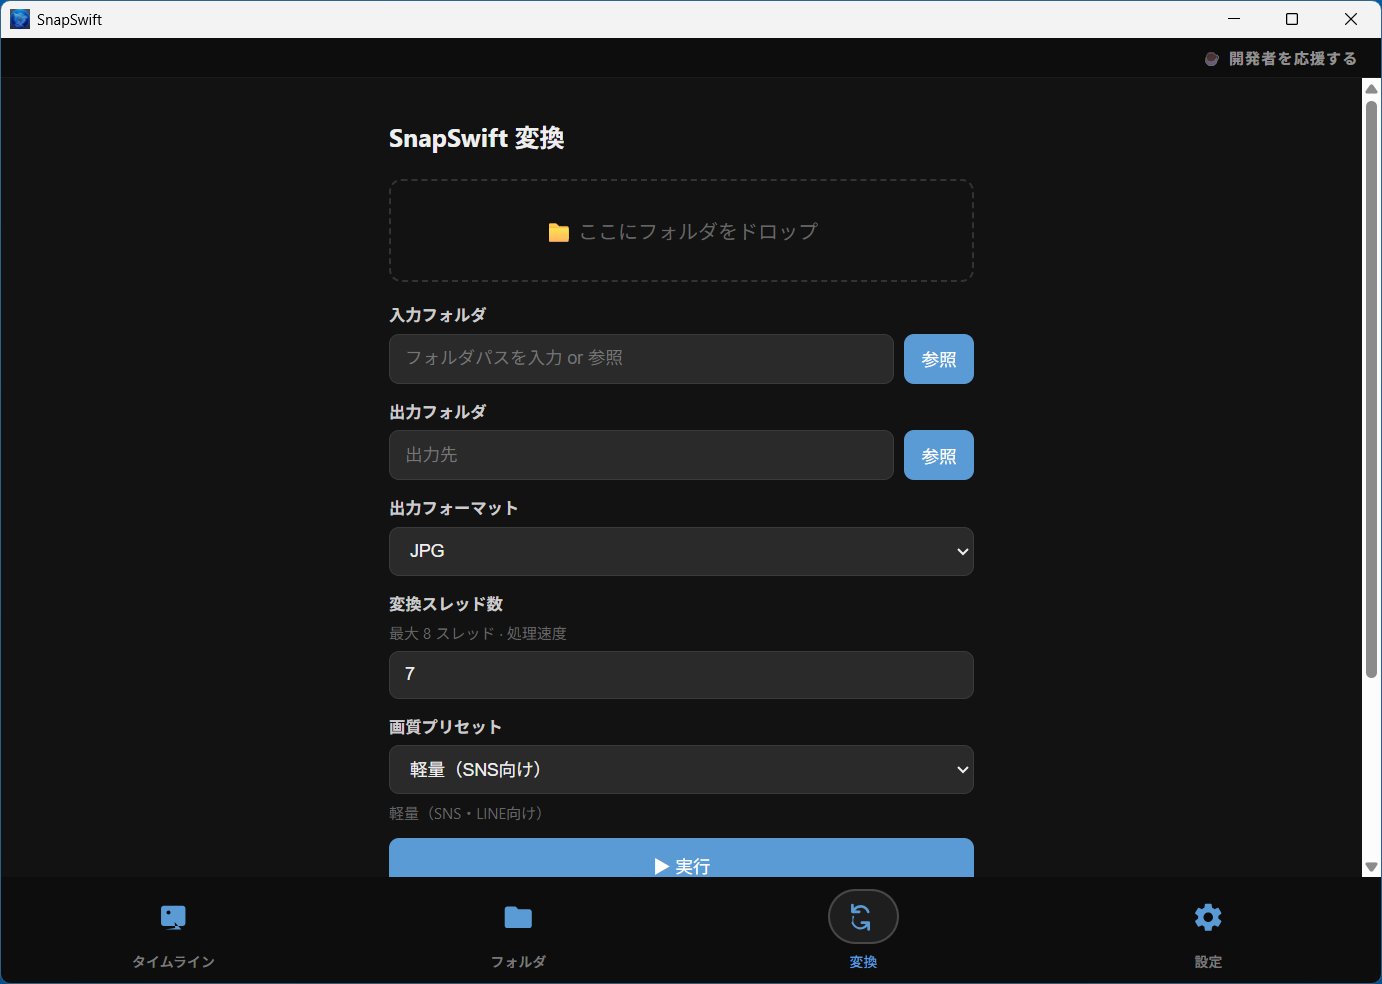Click the フォルダ tab label
The image size is (1382, 984).
(x=518, y=962)
